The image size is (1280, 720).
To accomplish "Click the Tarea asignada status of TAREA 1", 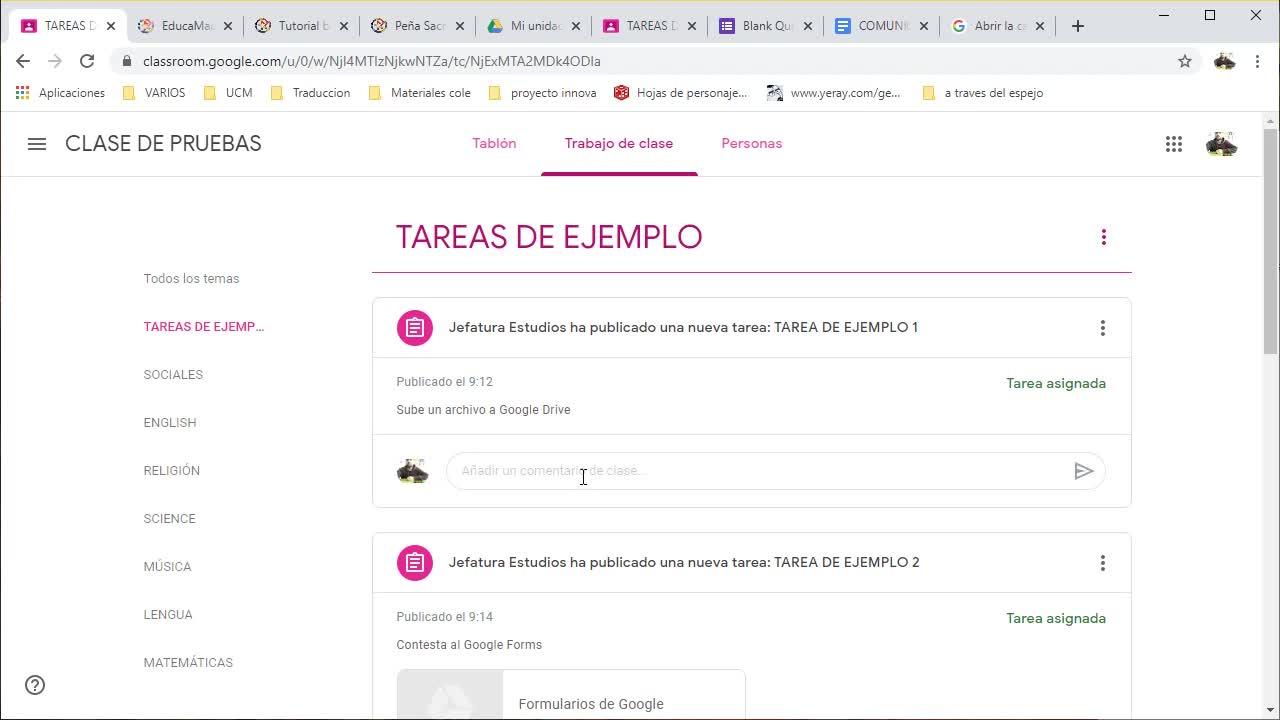I will point(1056,383).
